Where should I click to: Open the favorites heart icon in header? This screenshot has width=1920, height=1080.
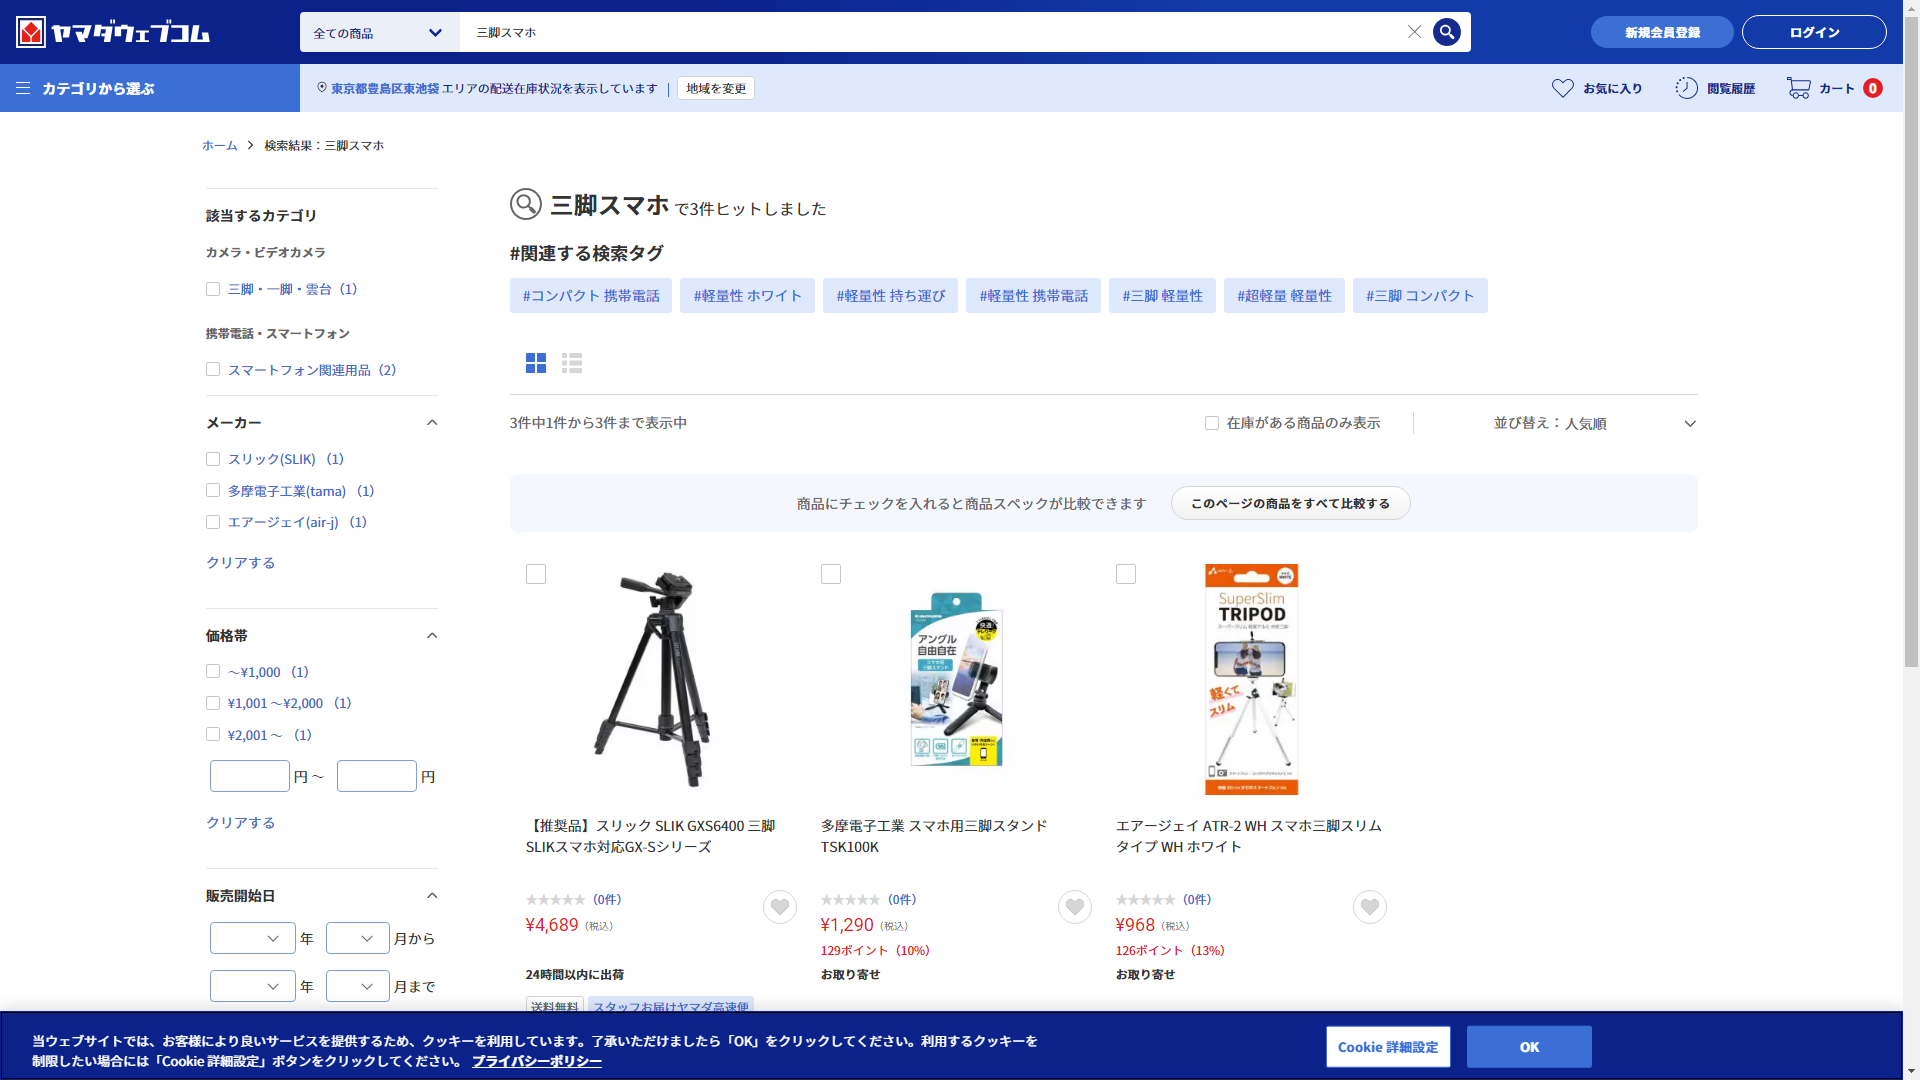tap(1562, 88)
